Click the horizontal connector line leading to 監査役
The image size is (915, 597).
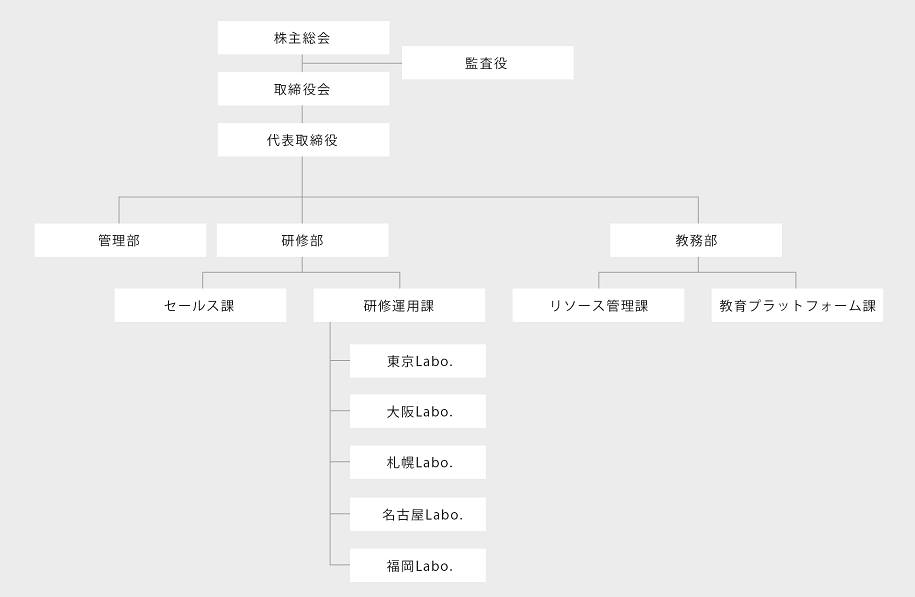(x=352, y=63)
